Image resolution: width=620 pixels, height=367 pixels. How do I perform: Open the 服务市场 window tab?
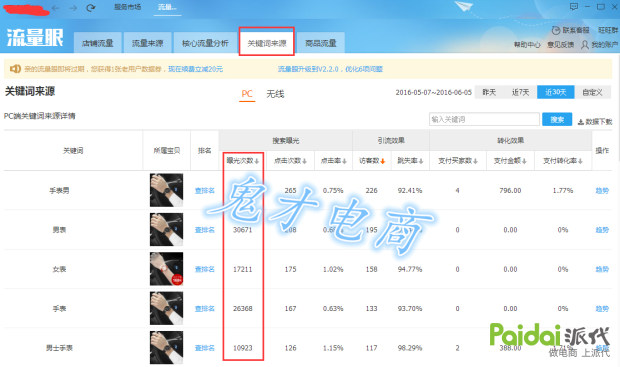127,7
